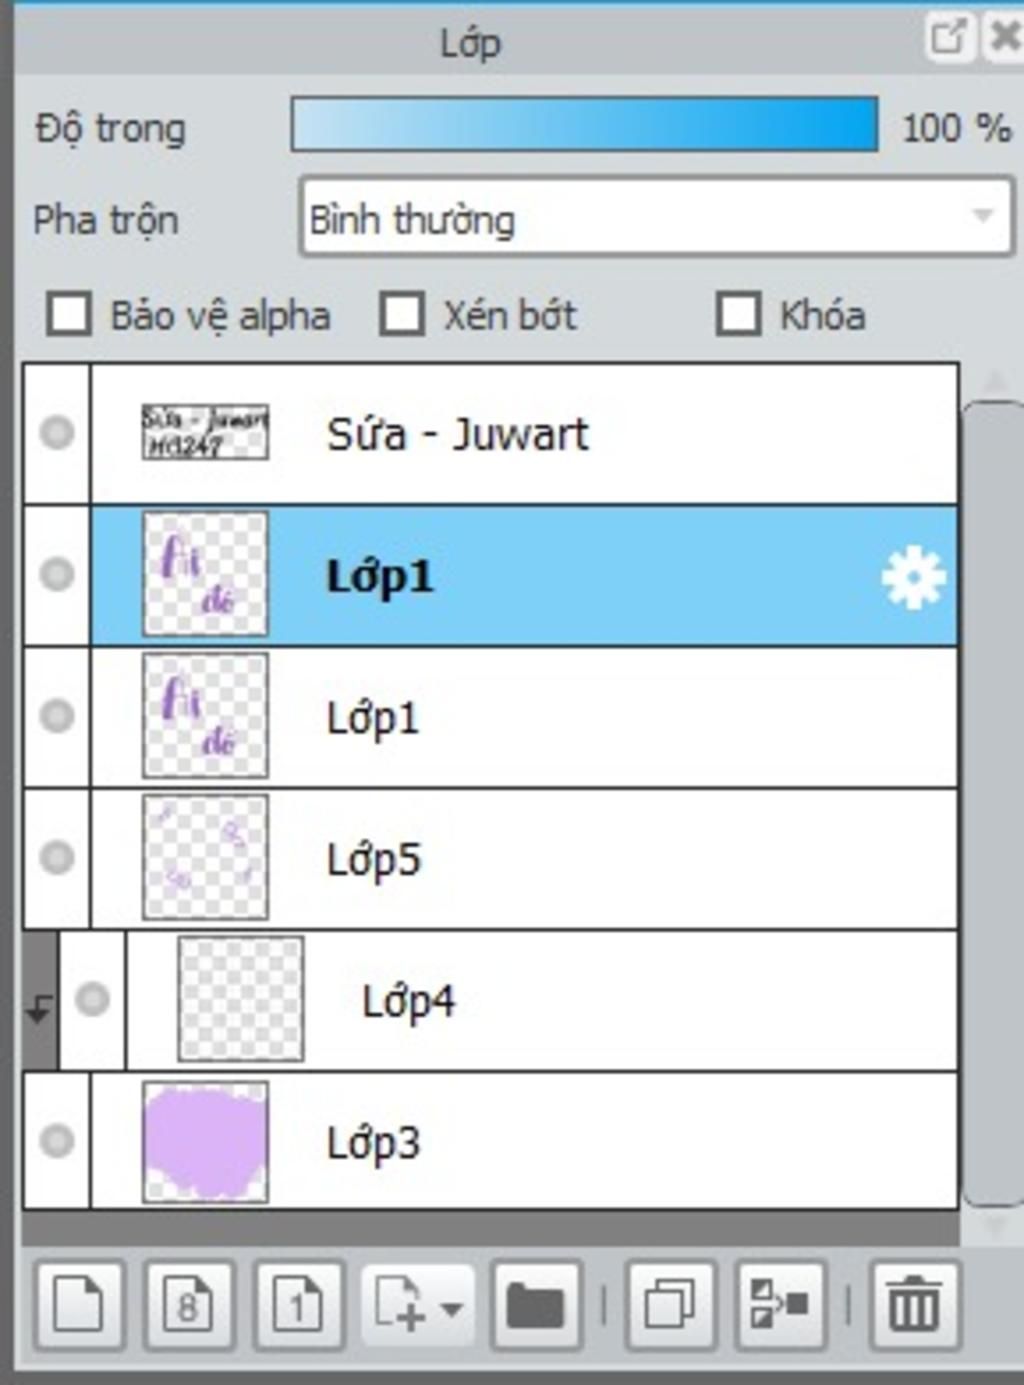This screenshot has width=1024, height=1385.
Task: Add a new color layer
Action: 79,1305
